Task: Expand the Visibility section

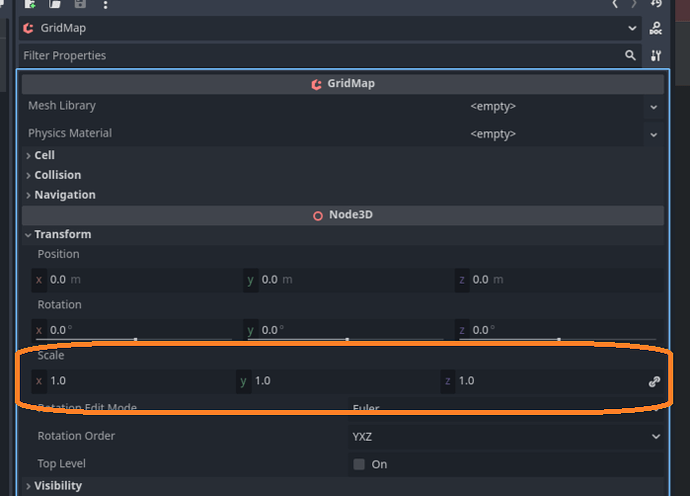Action: pyautogui.click(x=343, y=486)
